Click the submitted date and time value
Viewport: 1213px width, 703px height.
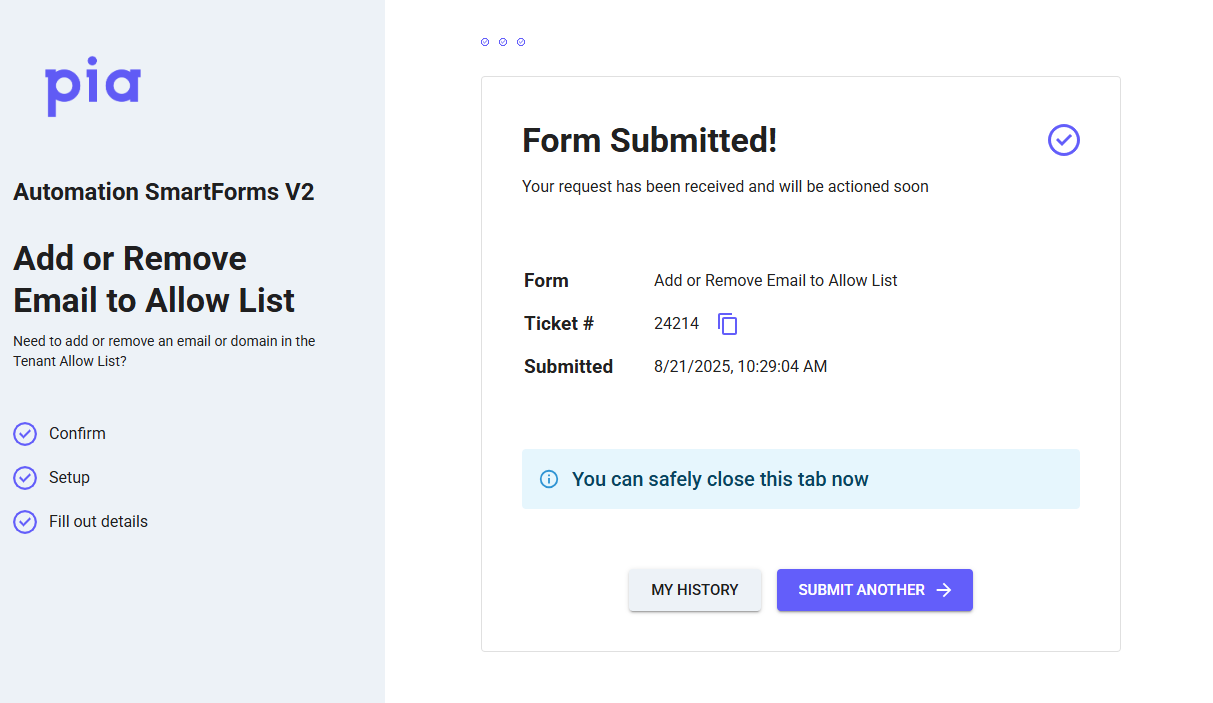[x=740, y=367]
